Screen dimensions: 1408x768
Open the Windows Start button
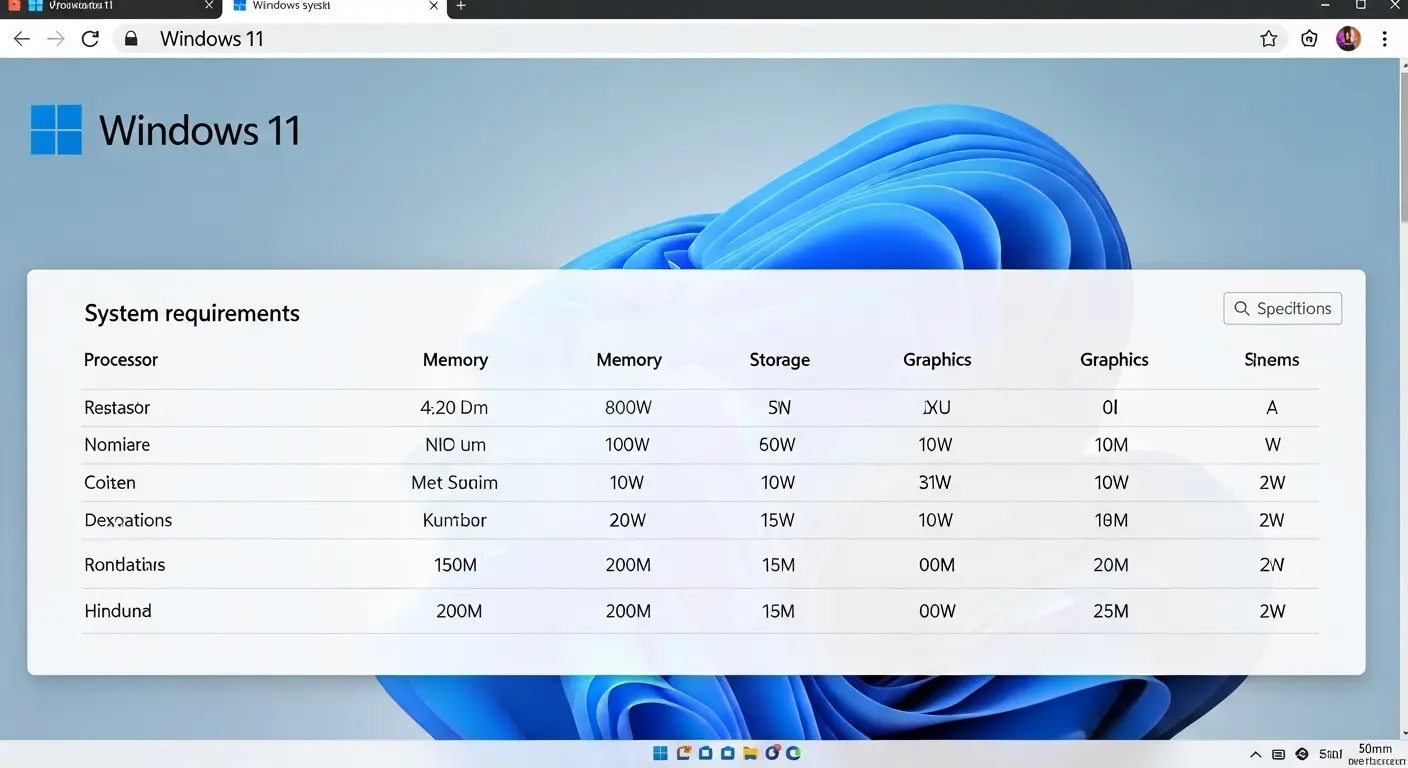pos(661,753)
